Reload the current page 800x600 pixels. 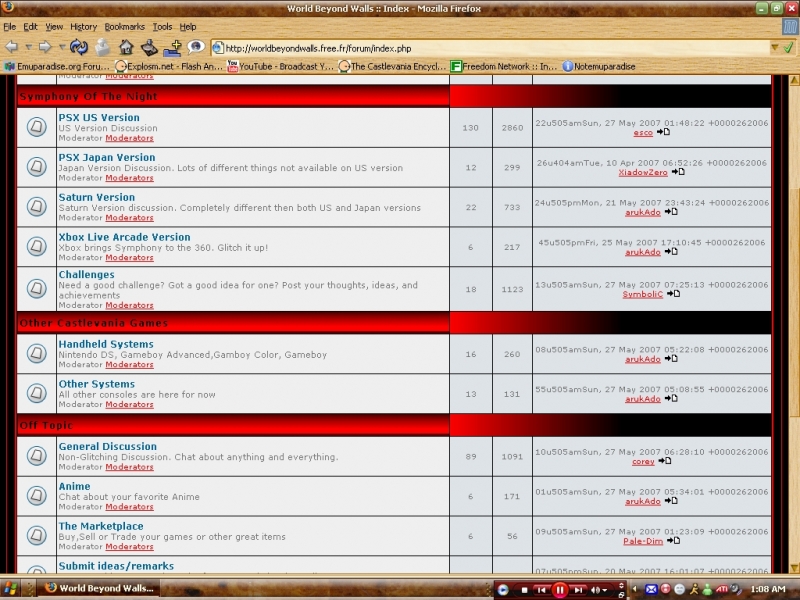pyautogui.click(x=79, y=47)
